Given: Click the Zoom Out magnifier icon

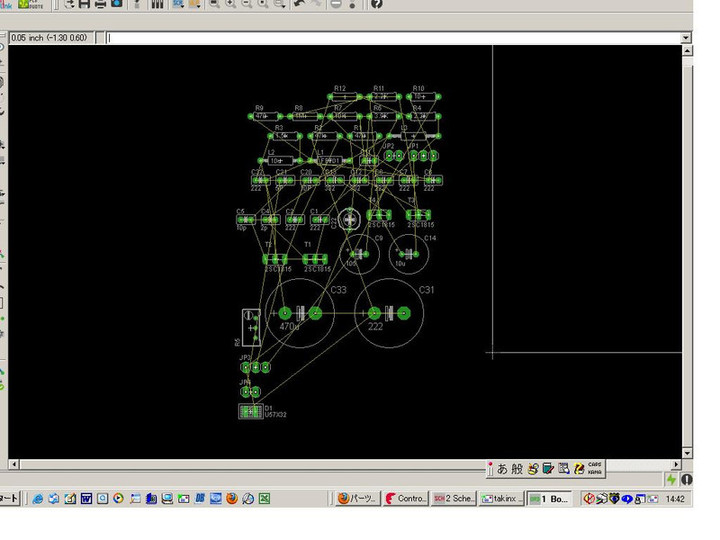Looking at the screenshot, I should point(247,5).
